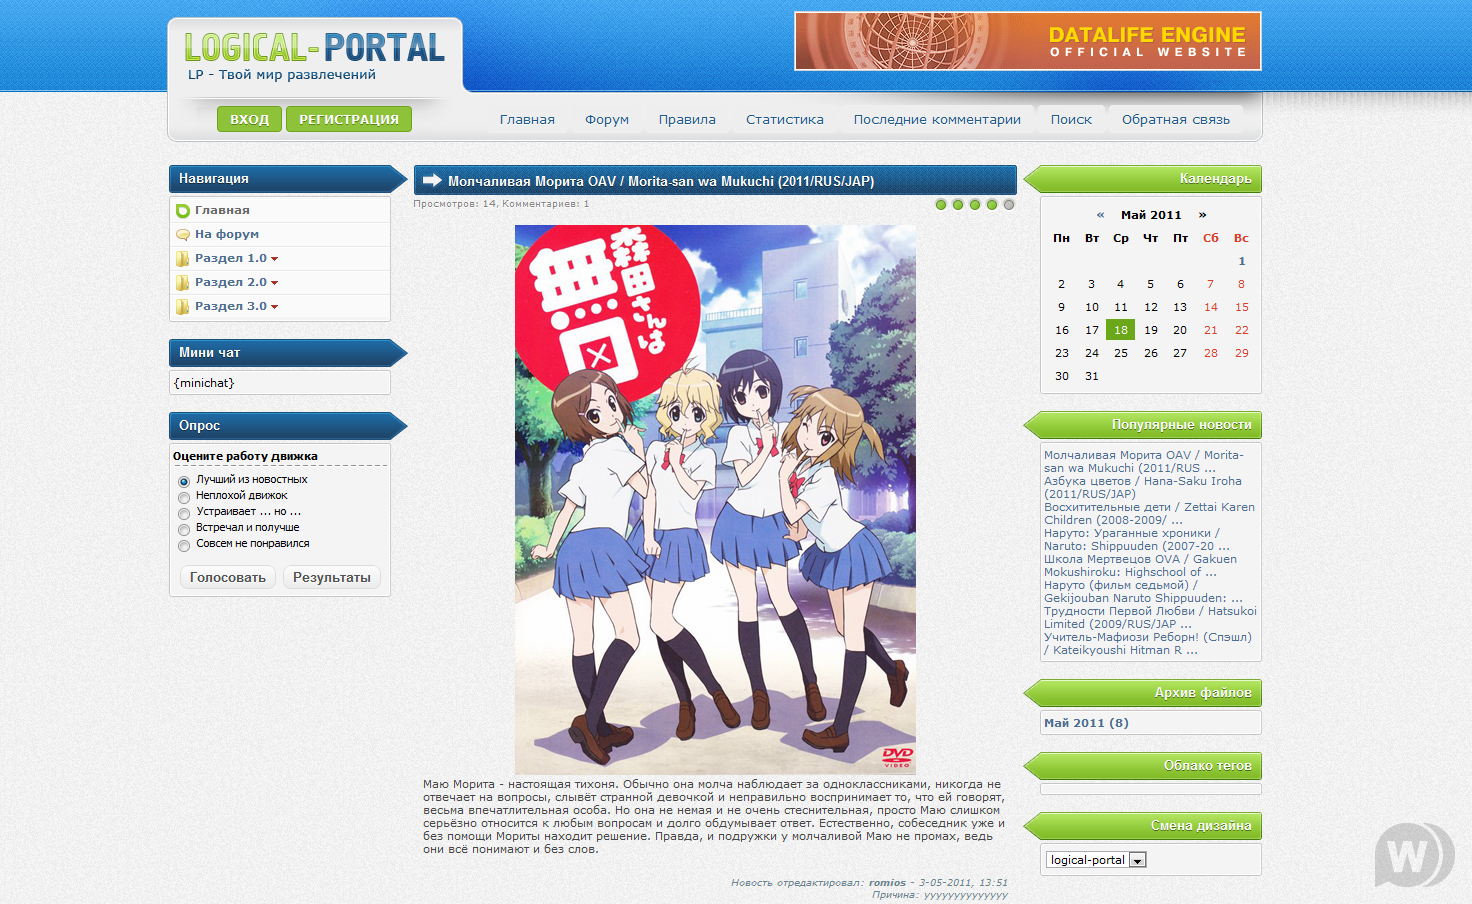The width and height of the screenshot is (1472, 904).
Task: Open popular news 'Учитель-Мафиози Реборн!'
Action: click(1148, 643)
